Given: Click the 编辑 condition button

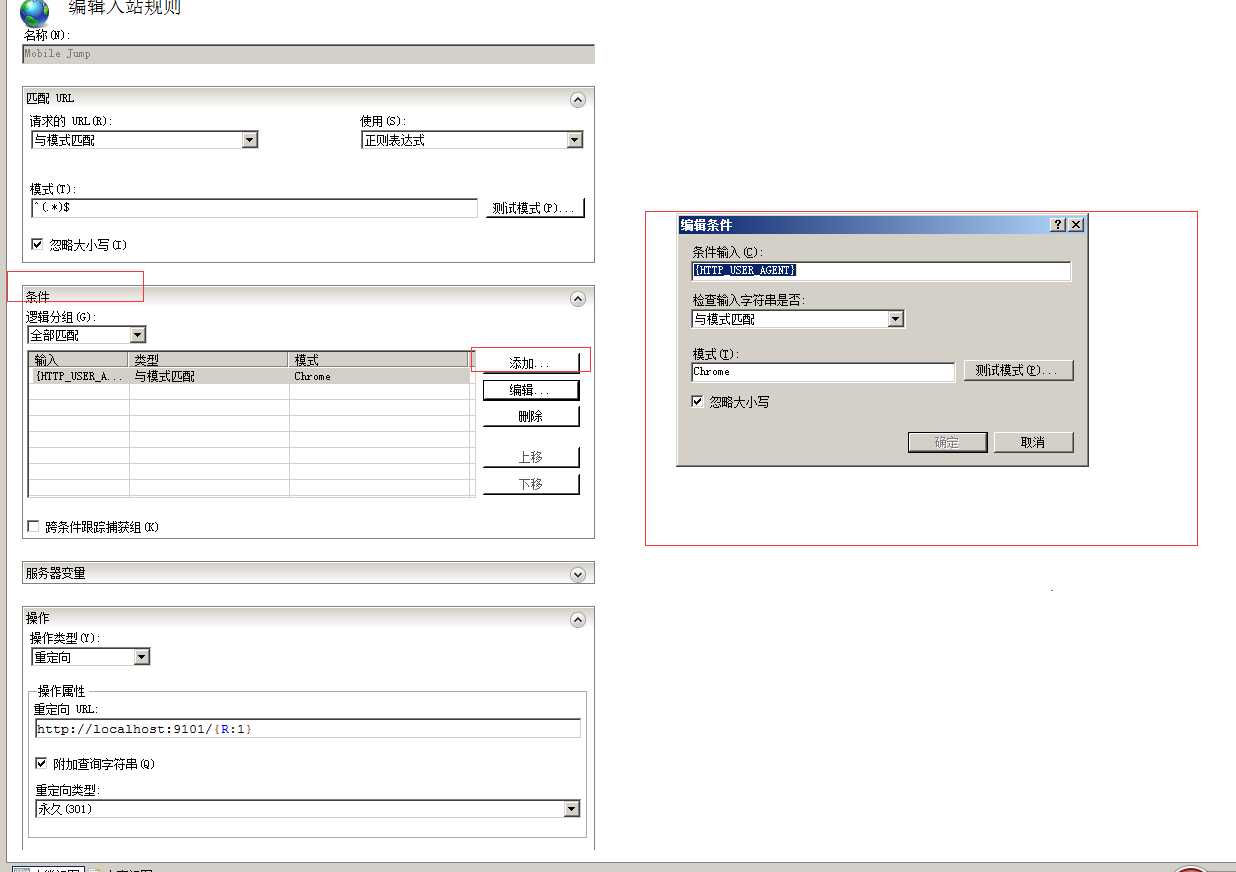Looking at the screenshot, I should tap(530, 390).
